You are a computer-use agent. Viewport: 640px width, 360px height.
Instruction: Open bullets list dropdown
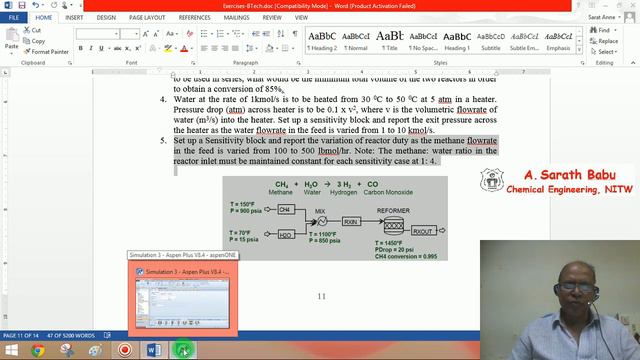(x=212, y=34)
